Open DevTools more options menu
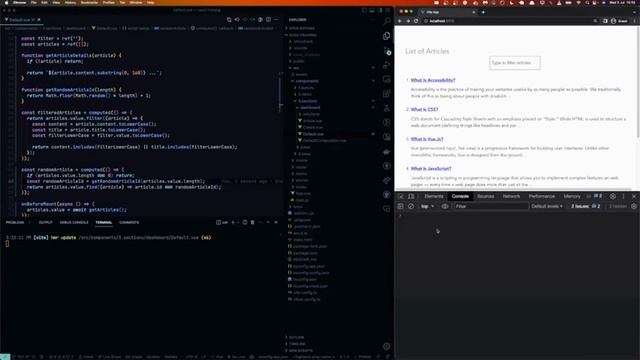 pos(623,196)
